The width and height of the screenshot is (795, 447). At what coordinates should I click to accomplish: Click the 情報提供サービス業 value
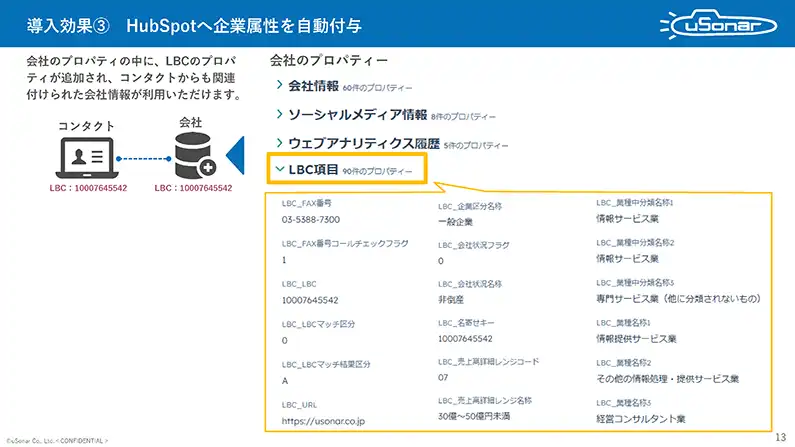[x=636, y=339]
